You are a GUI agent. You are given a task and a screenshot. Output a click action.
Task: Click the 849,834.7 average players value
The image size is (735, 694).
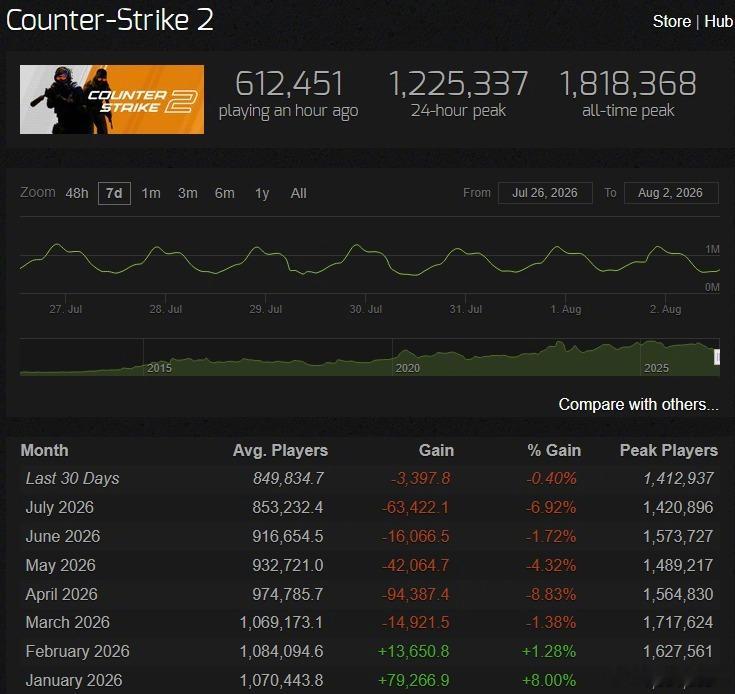coord(288,478)
